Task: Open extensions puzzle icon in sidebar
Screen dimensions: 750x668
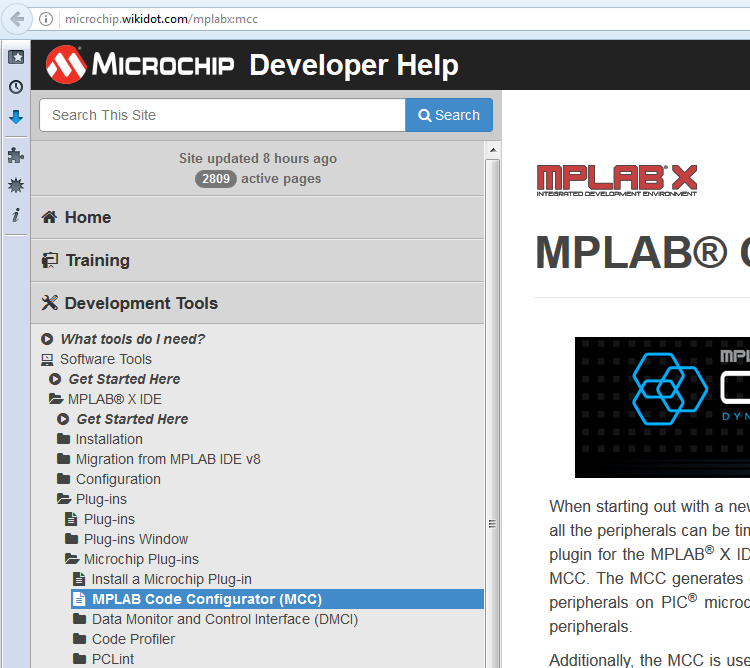Action: click(x=16, y=155)
